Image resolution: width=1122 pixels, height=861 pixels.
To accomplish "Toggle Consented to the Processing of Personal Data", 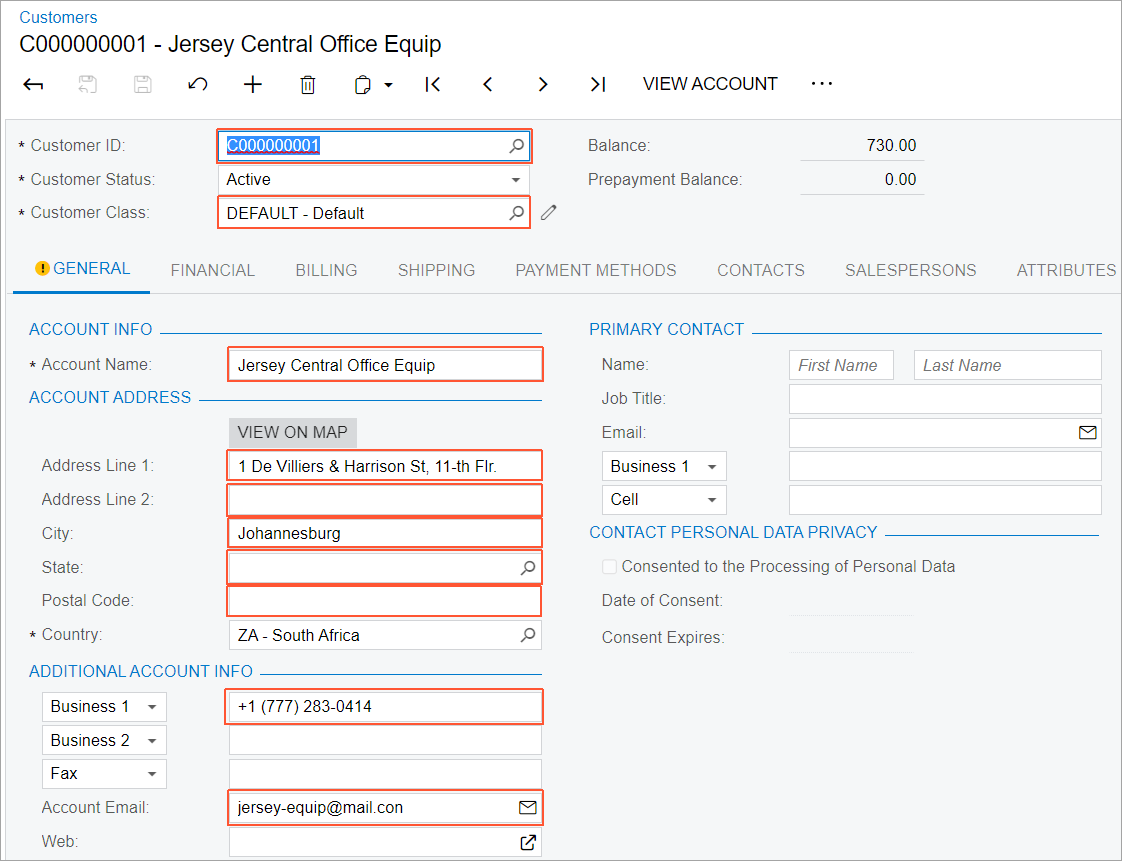I will click(x=609, y=567).
